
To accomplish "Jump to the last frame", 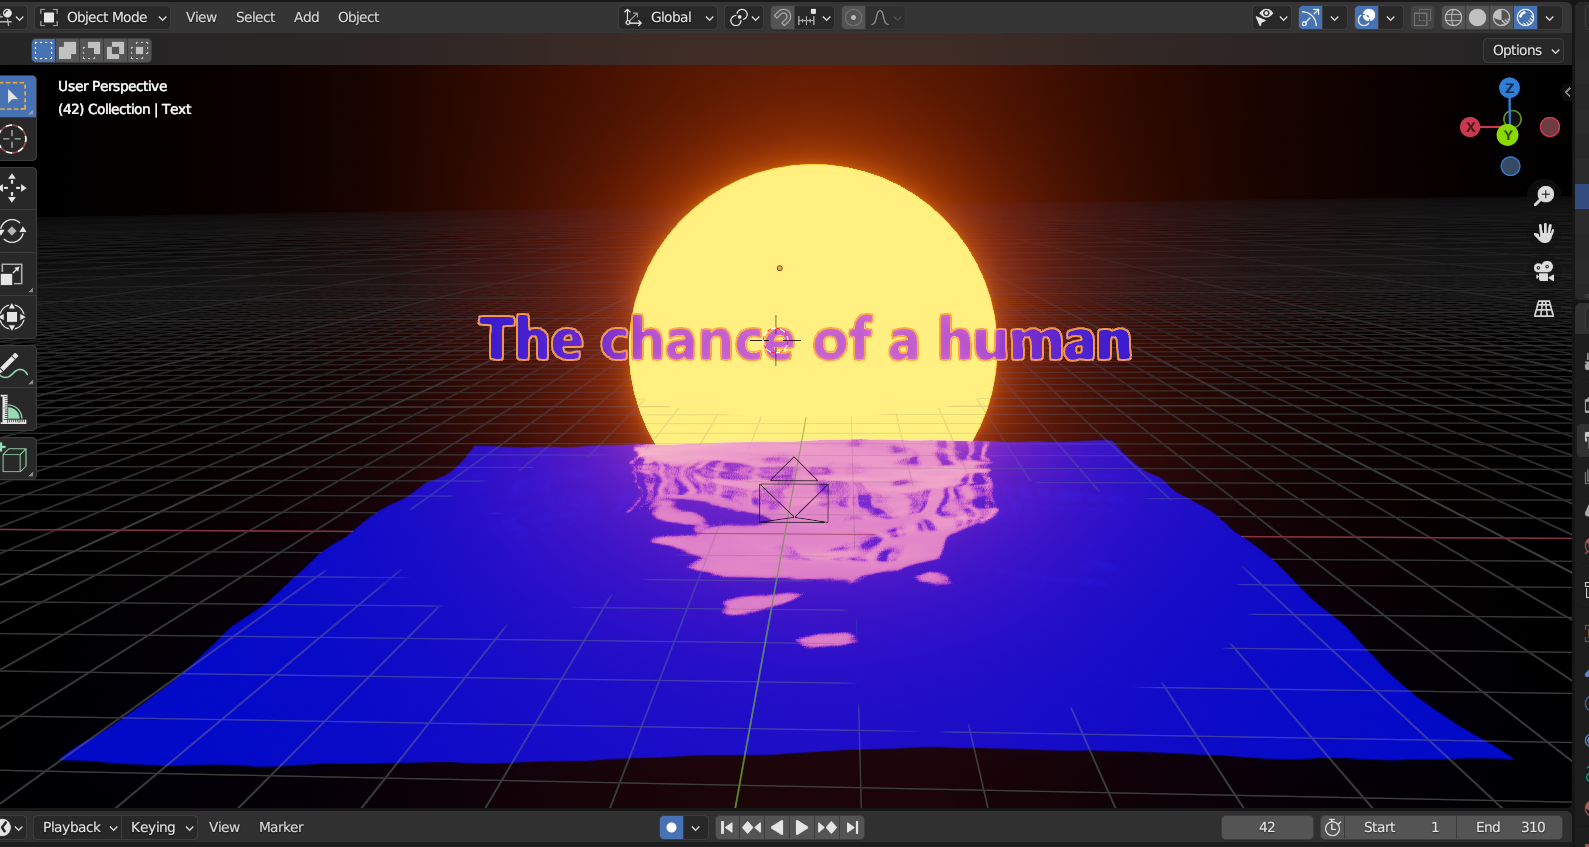I will click(x=852, y=827).
